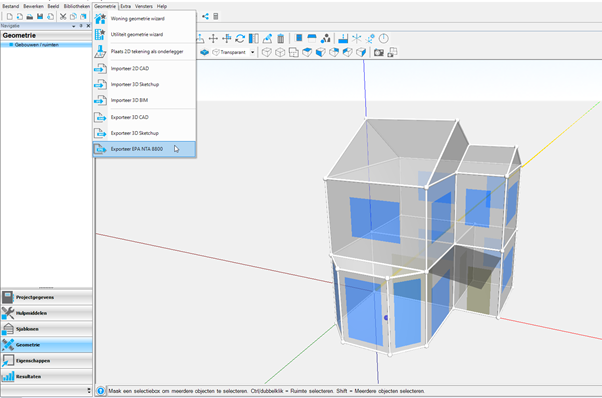Open the Vensters menu
Screen dimensions: 602x398
click(144, 6)
